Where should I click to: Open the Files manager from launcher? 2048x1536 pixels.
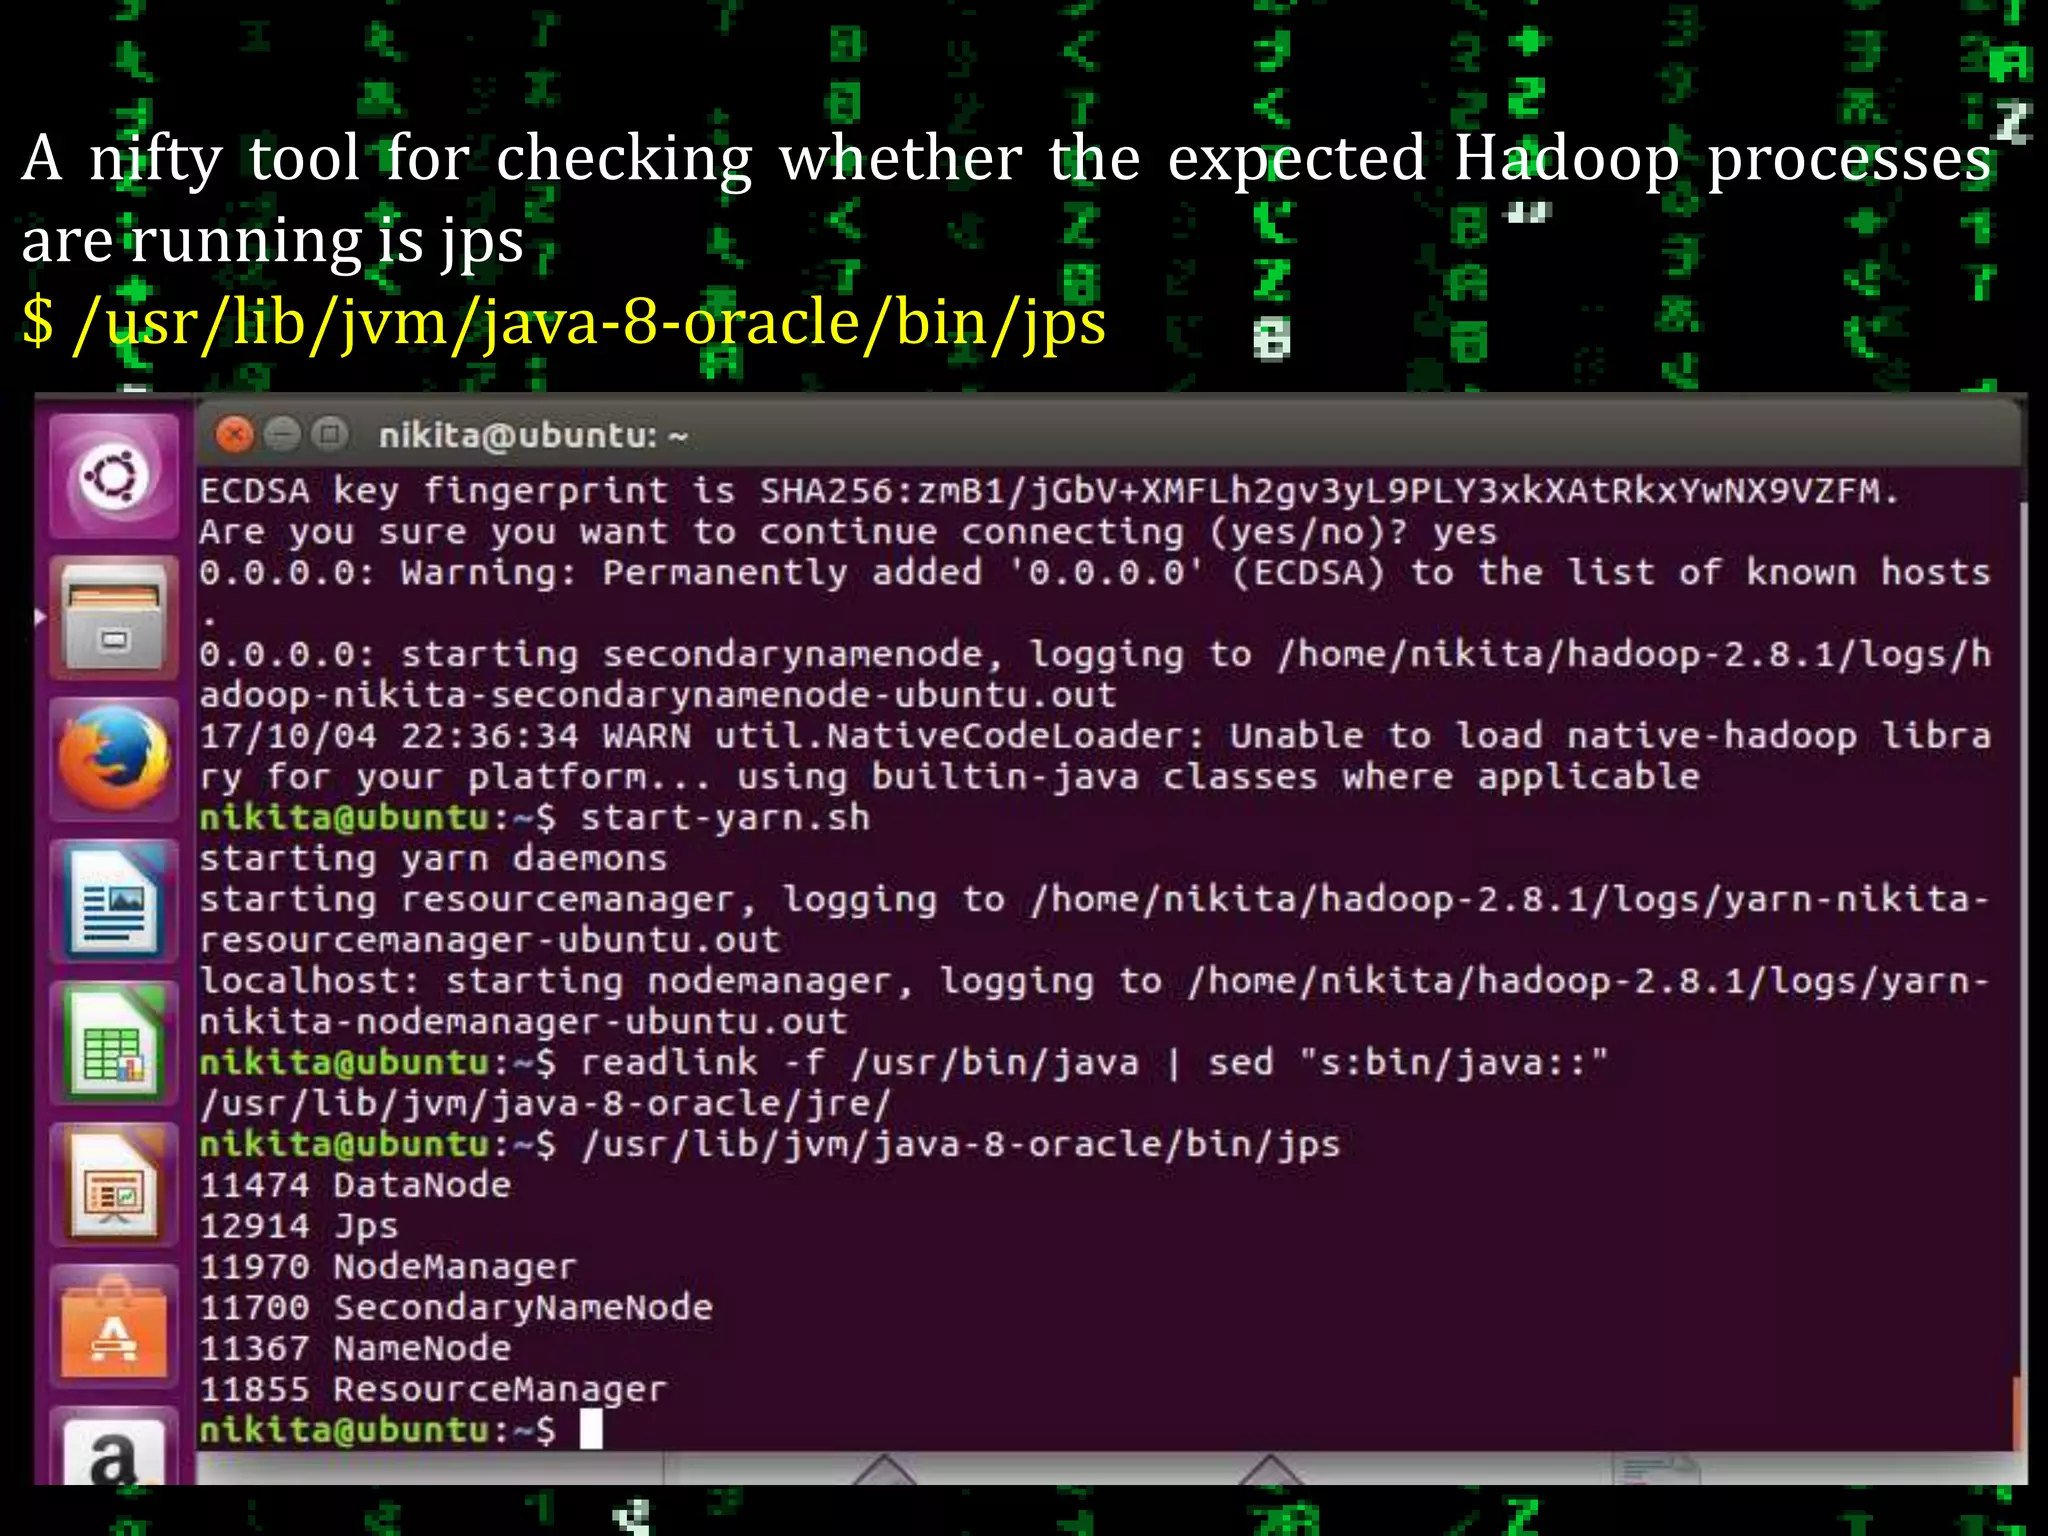click(113, 617)
